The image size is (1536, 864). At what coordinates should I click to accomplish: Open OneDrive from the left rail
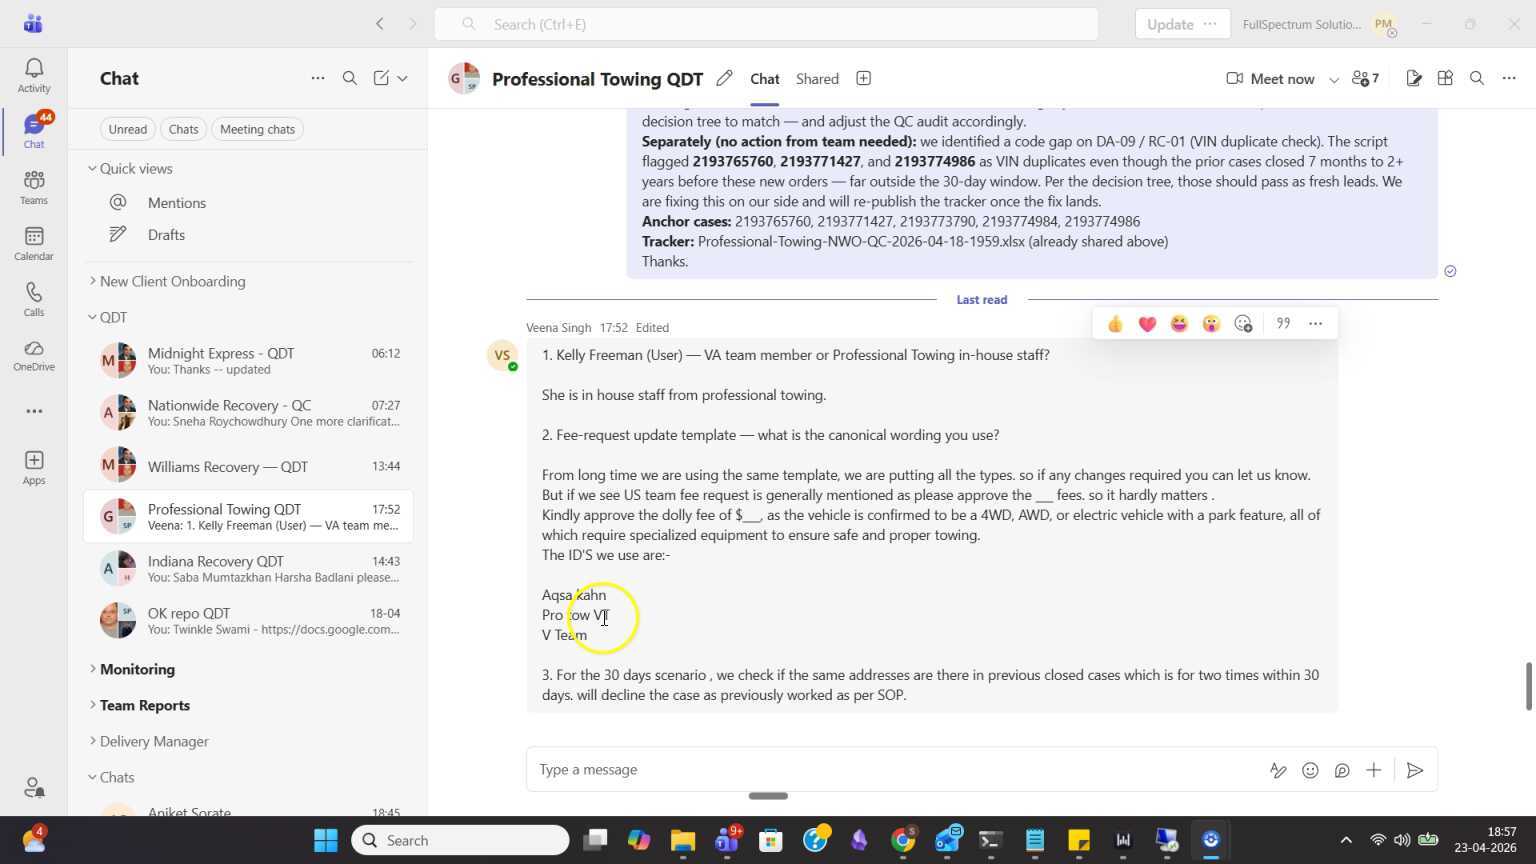click(33, 355)
